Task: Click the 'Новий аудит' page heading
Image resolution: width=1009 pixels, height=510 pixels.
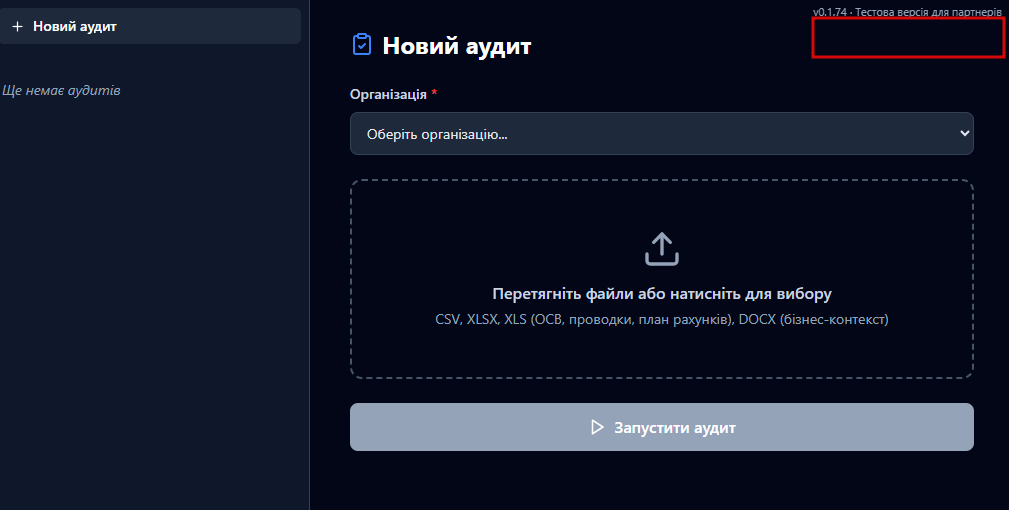Action: [457, 45]
